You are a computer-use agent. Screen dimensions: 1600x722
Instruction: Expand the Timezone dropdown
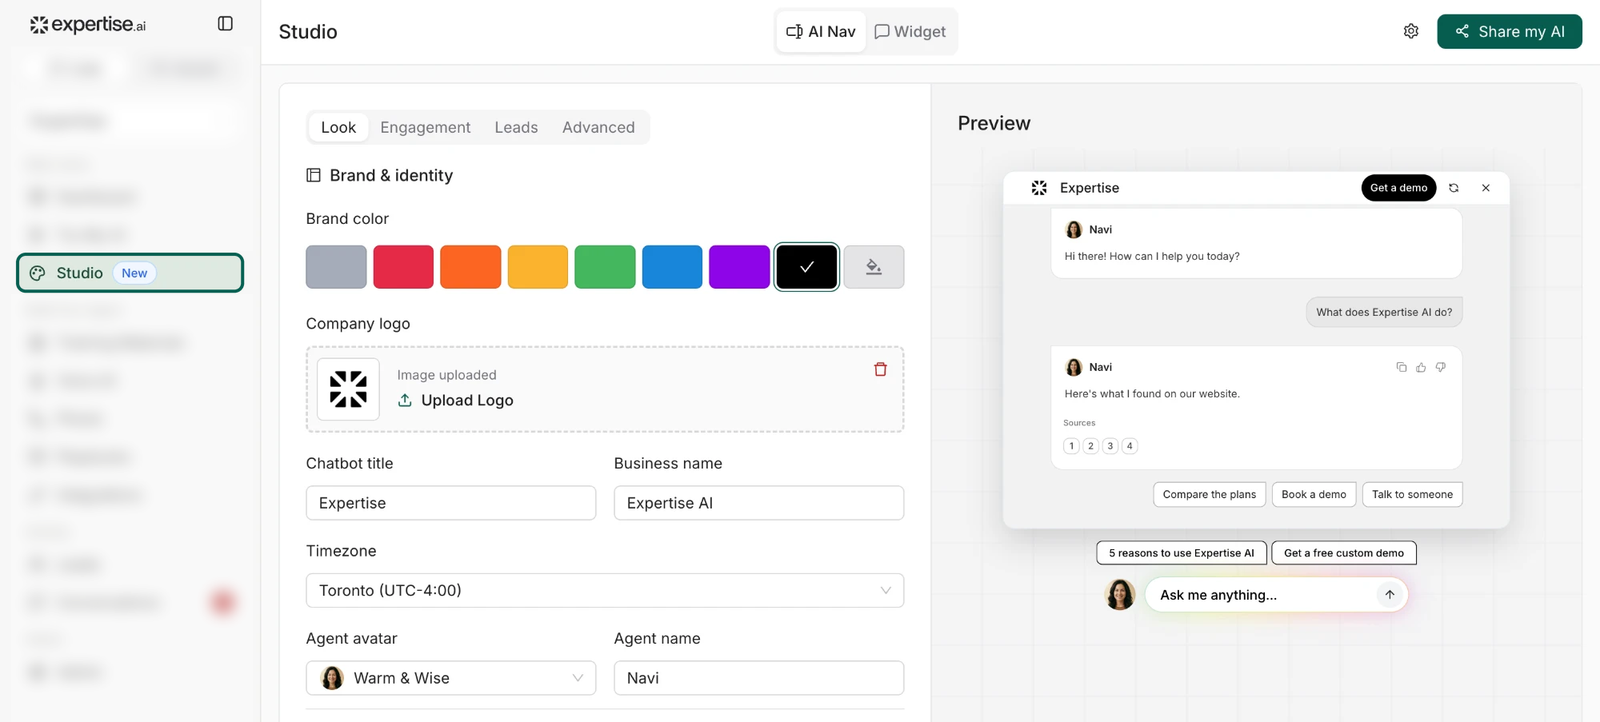tap(605, 591)
